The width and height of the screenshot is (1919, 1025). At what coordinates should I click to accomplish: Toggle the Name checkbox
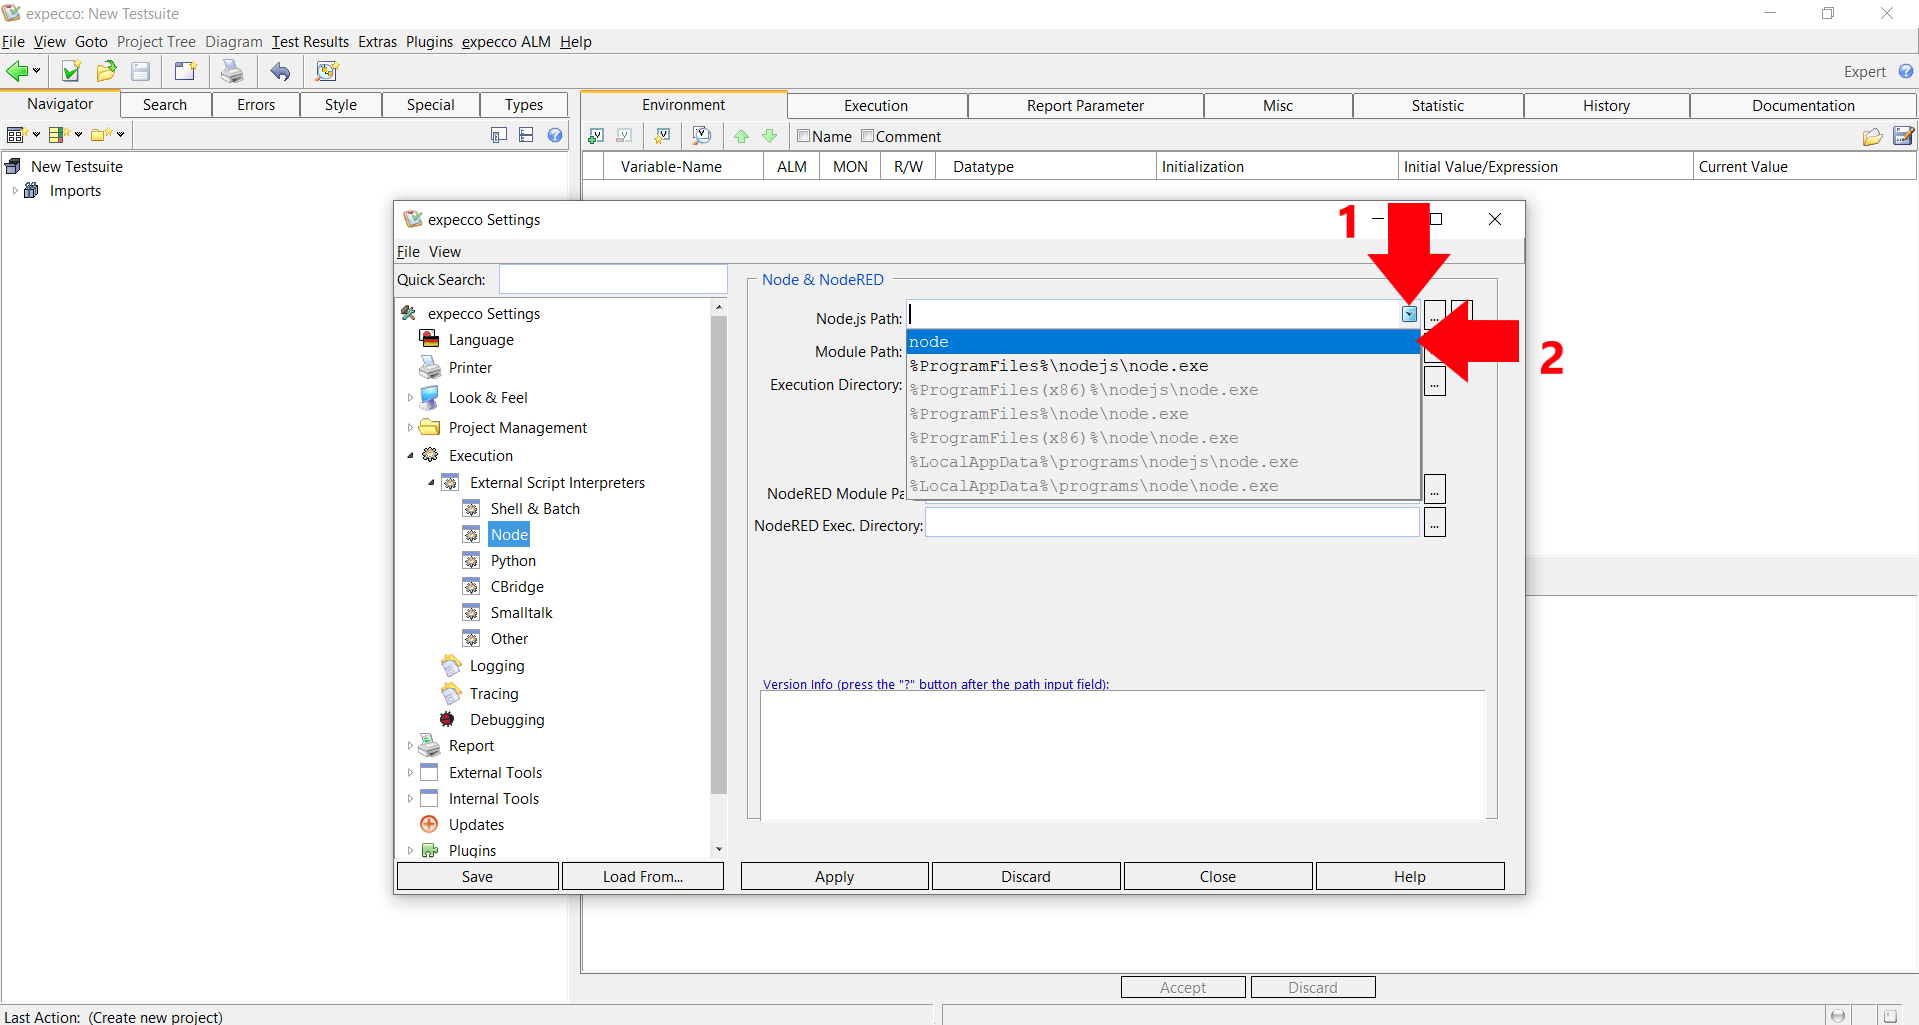point(803,136)
